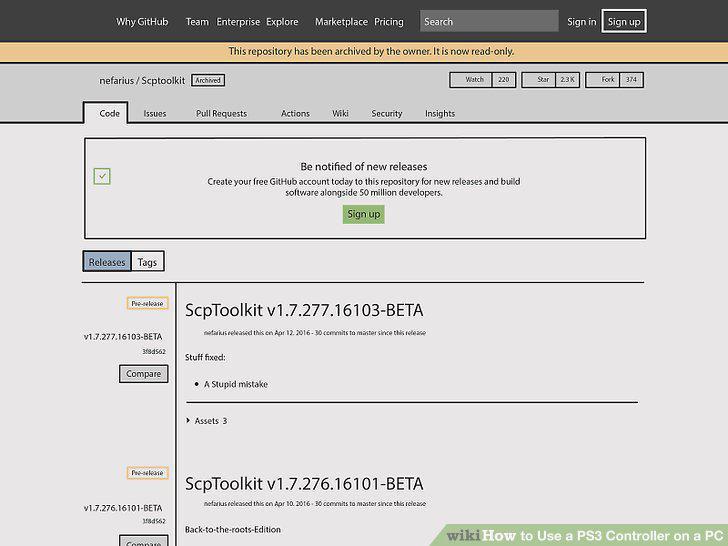This screenshot has width=728, height=546.
Task: Click the 'A Stupid mistake' bullet
Action: point(236,384)
